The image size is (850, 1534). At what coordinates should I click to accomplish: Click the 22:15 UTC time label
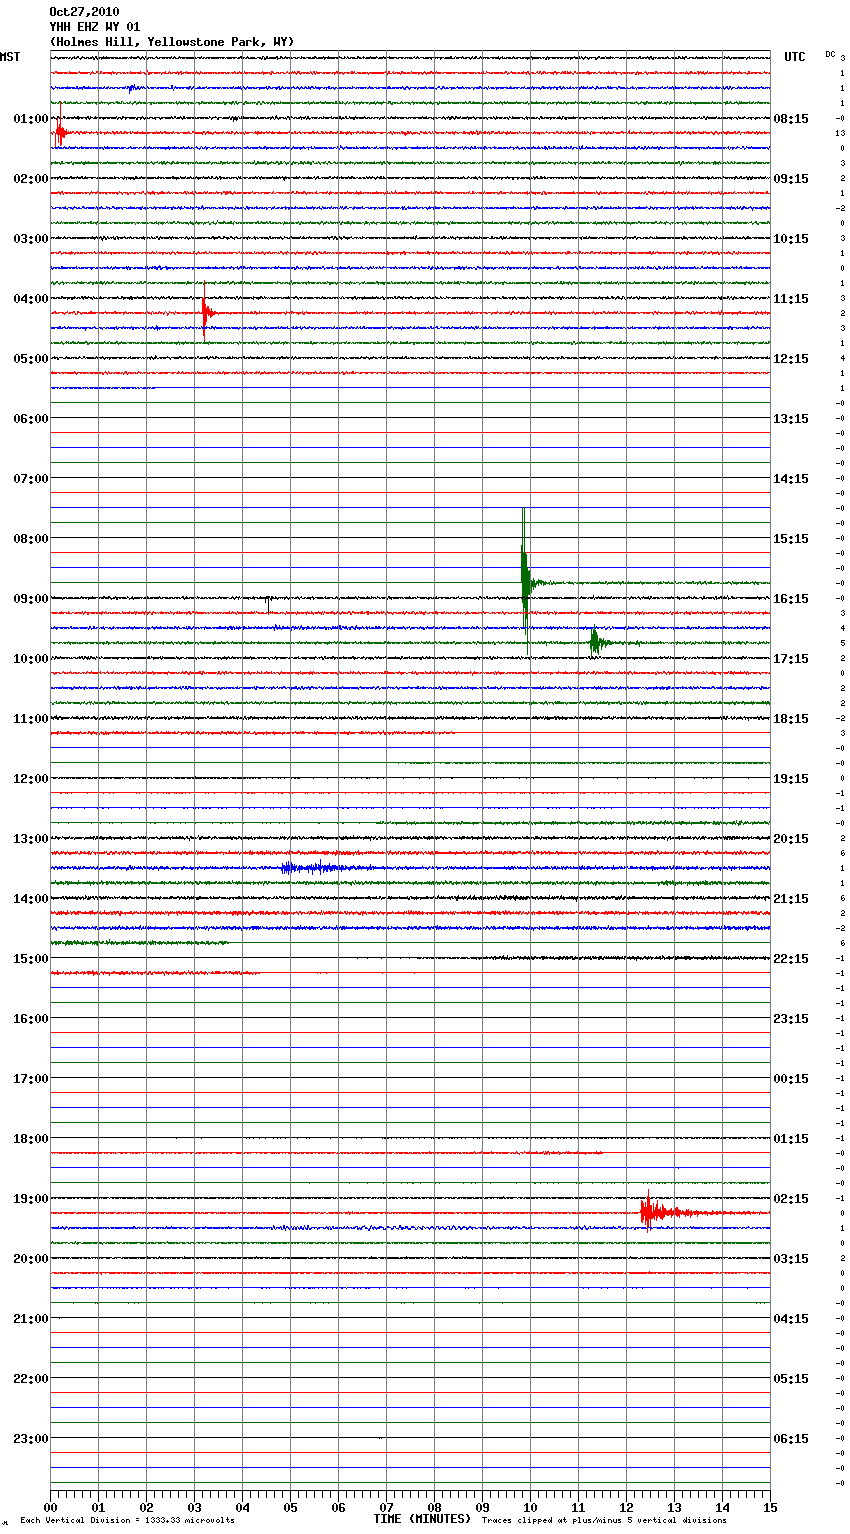point(791,959)
